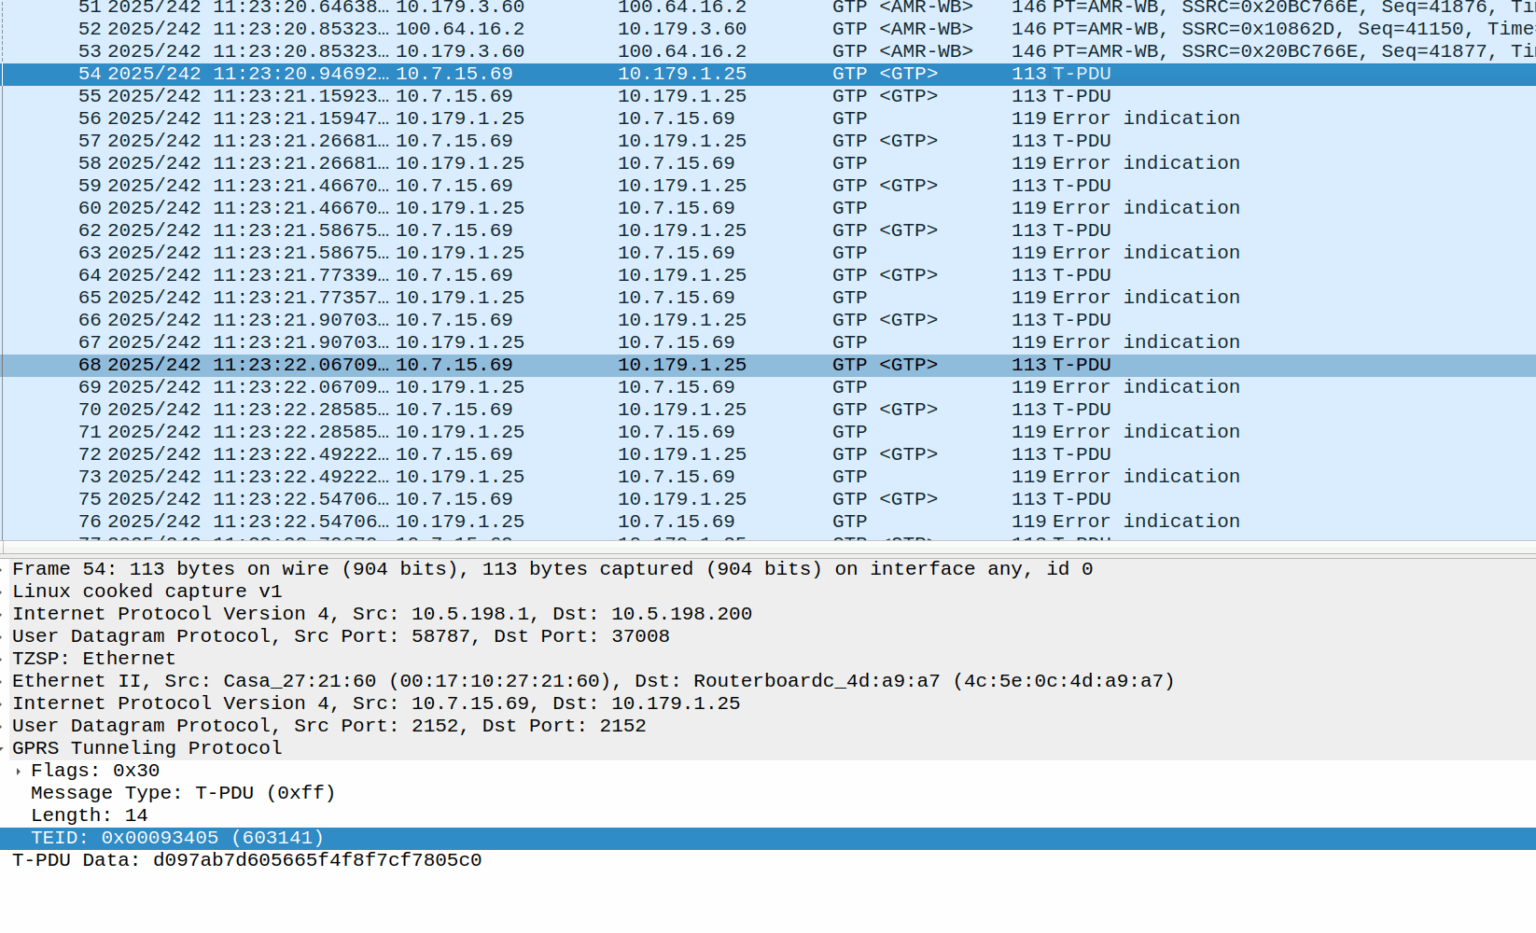This screenshot has height=933, width=1536.
Task: Click the highlighted TEID 0x00093405 field
Action: click(x=177, y=838)
